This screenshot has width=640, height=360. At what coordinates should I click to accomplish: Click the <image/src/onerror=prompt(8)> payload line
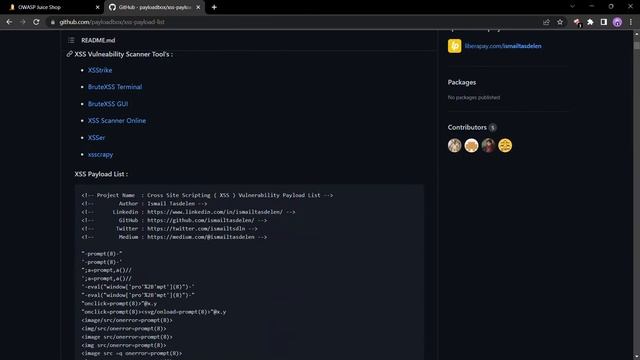click(x=127, y=320)
